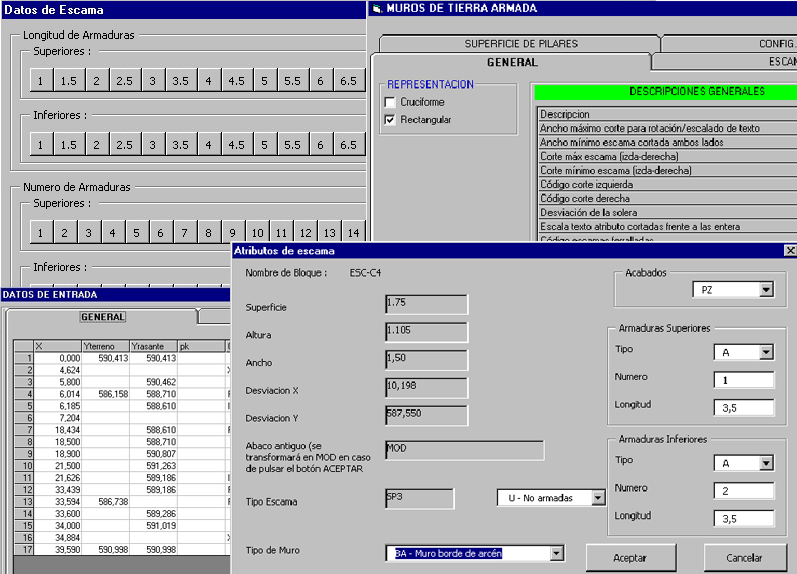Select GENERAL tab in Datos de Entrada
Viewport: 797px width, 574px height.
pyautogui.click(x=103, y=317)
